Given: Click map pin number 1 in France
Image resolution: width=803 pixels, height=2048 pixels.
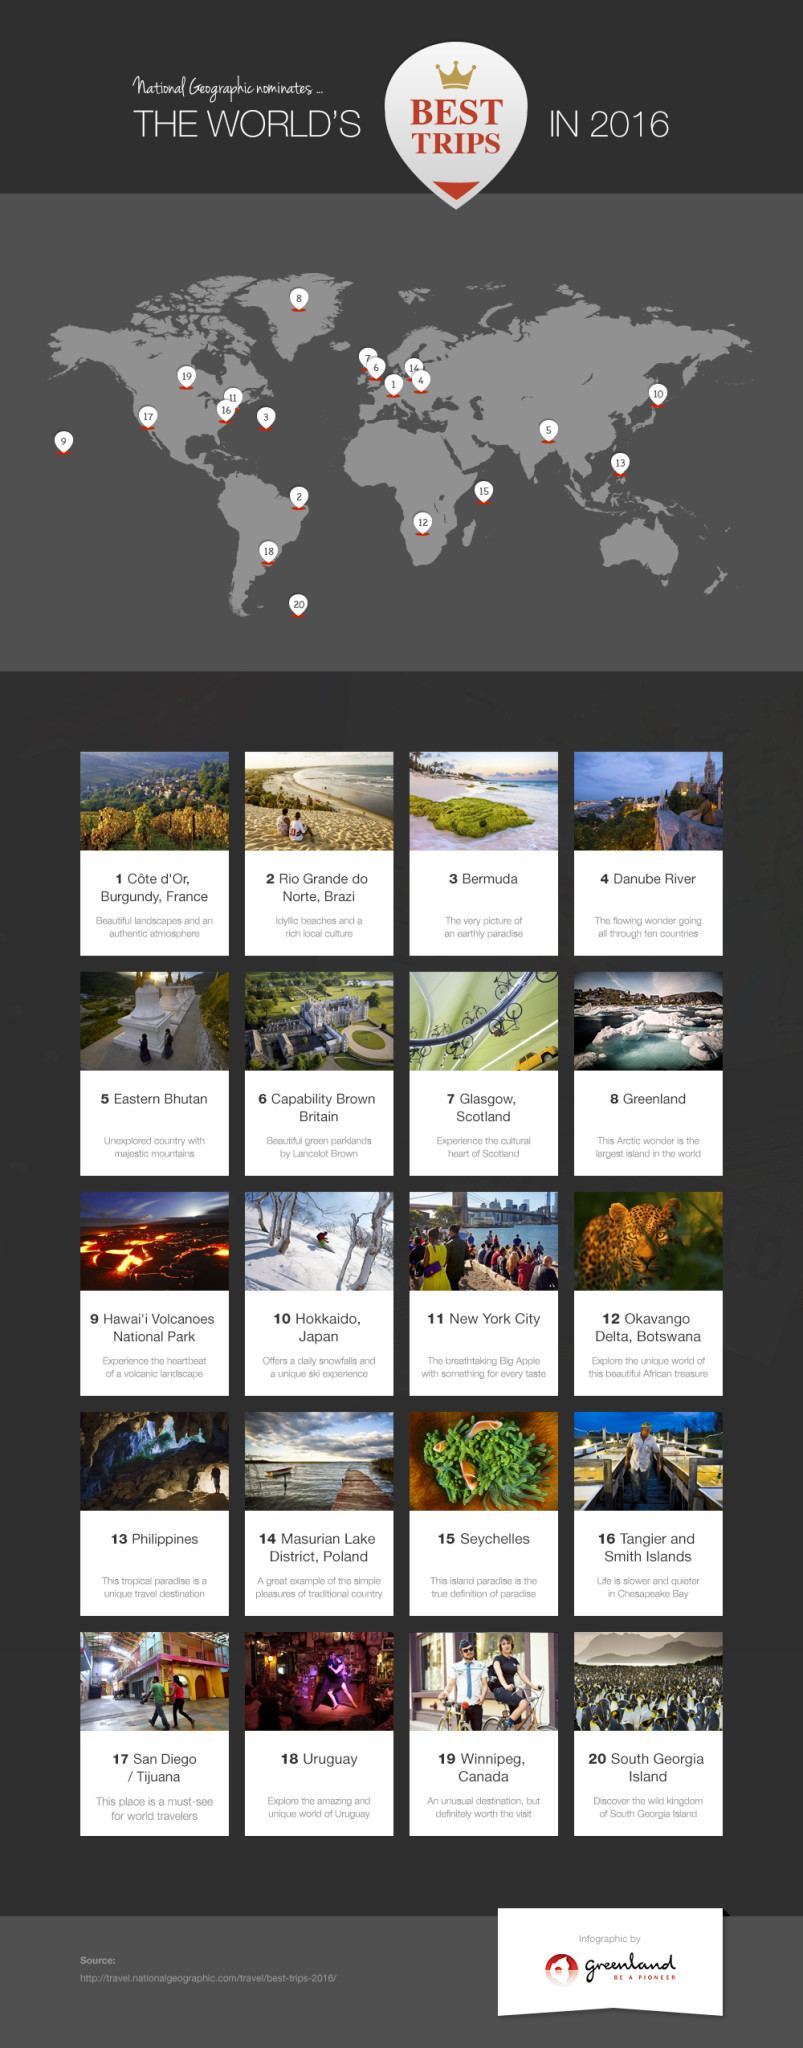Looking at the screenshot, I should click(x=393, y=384).
